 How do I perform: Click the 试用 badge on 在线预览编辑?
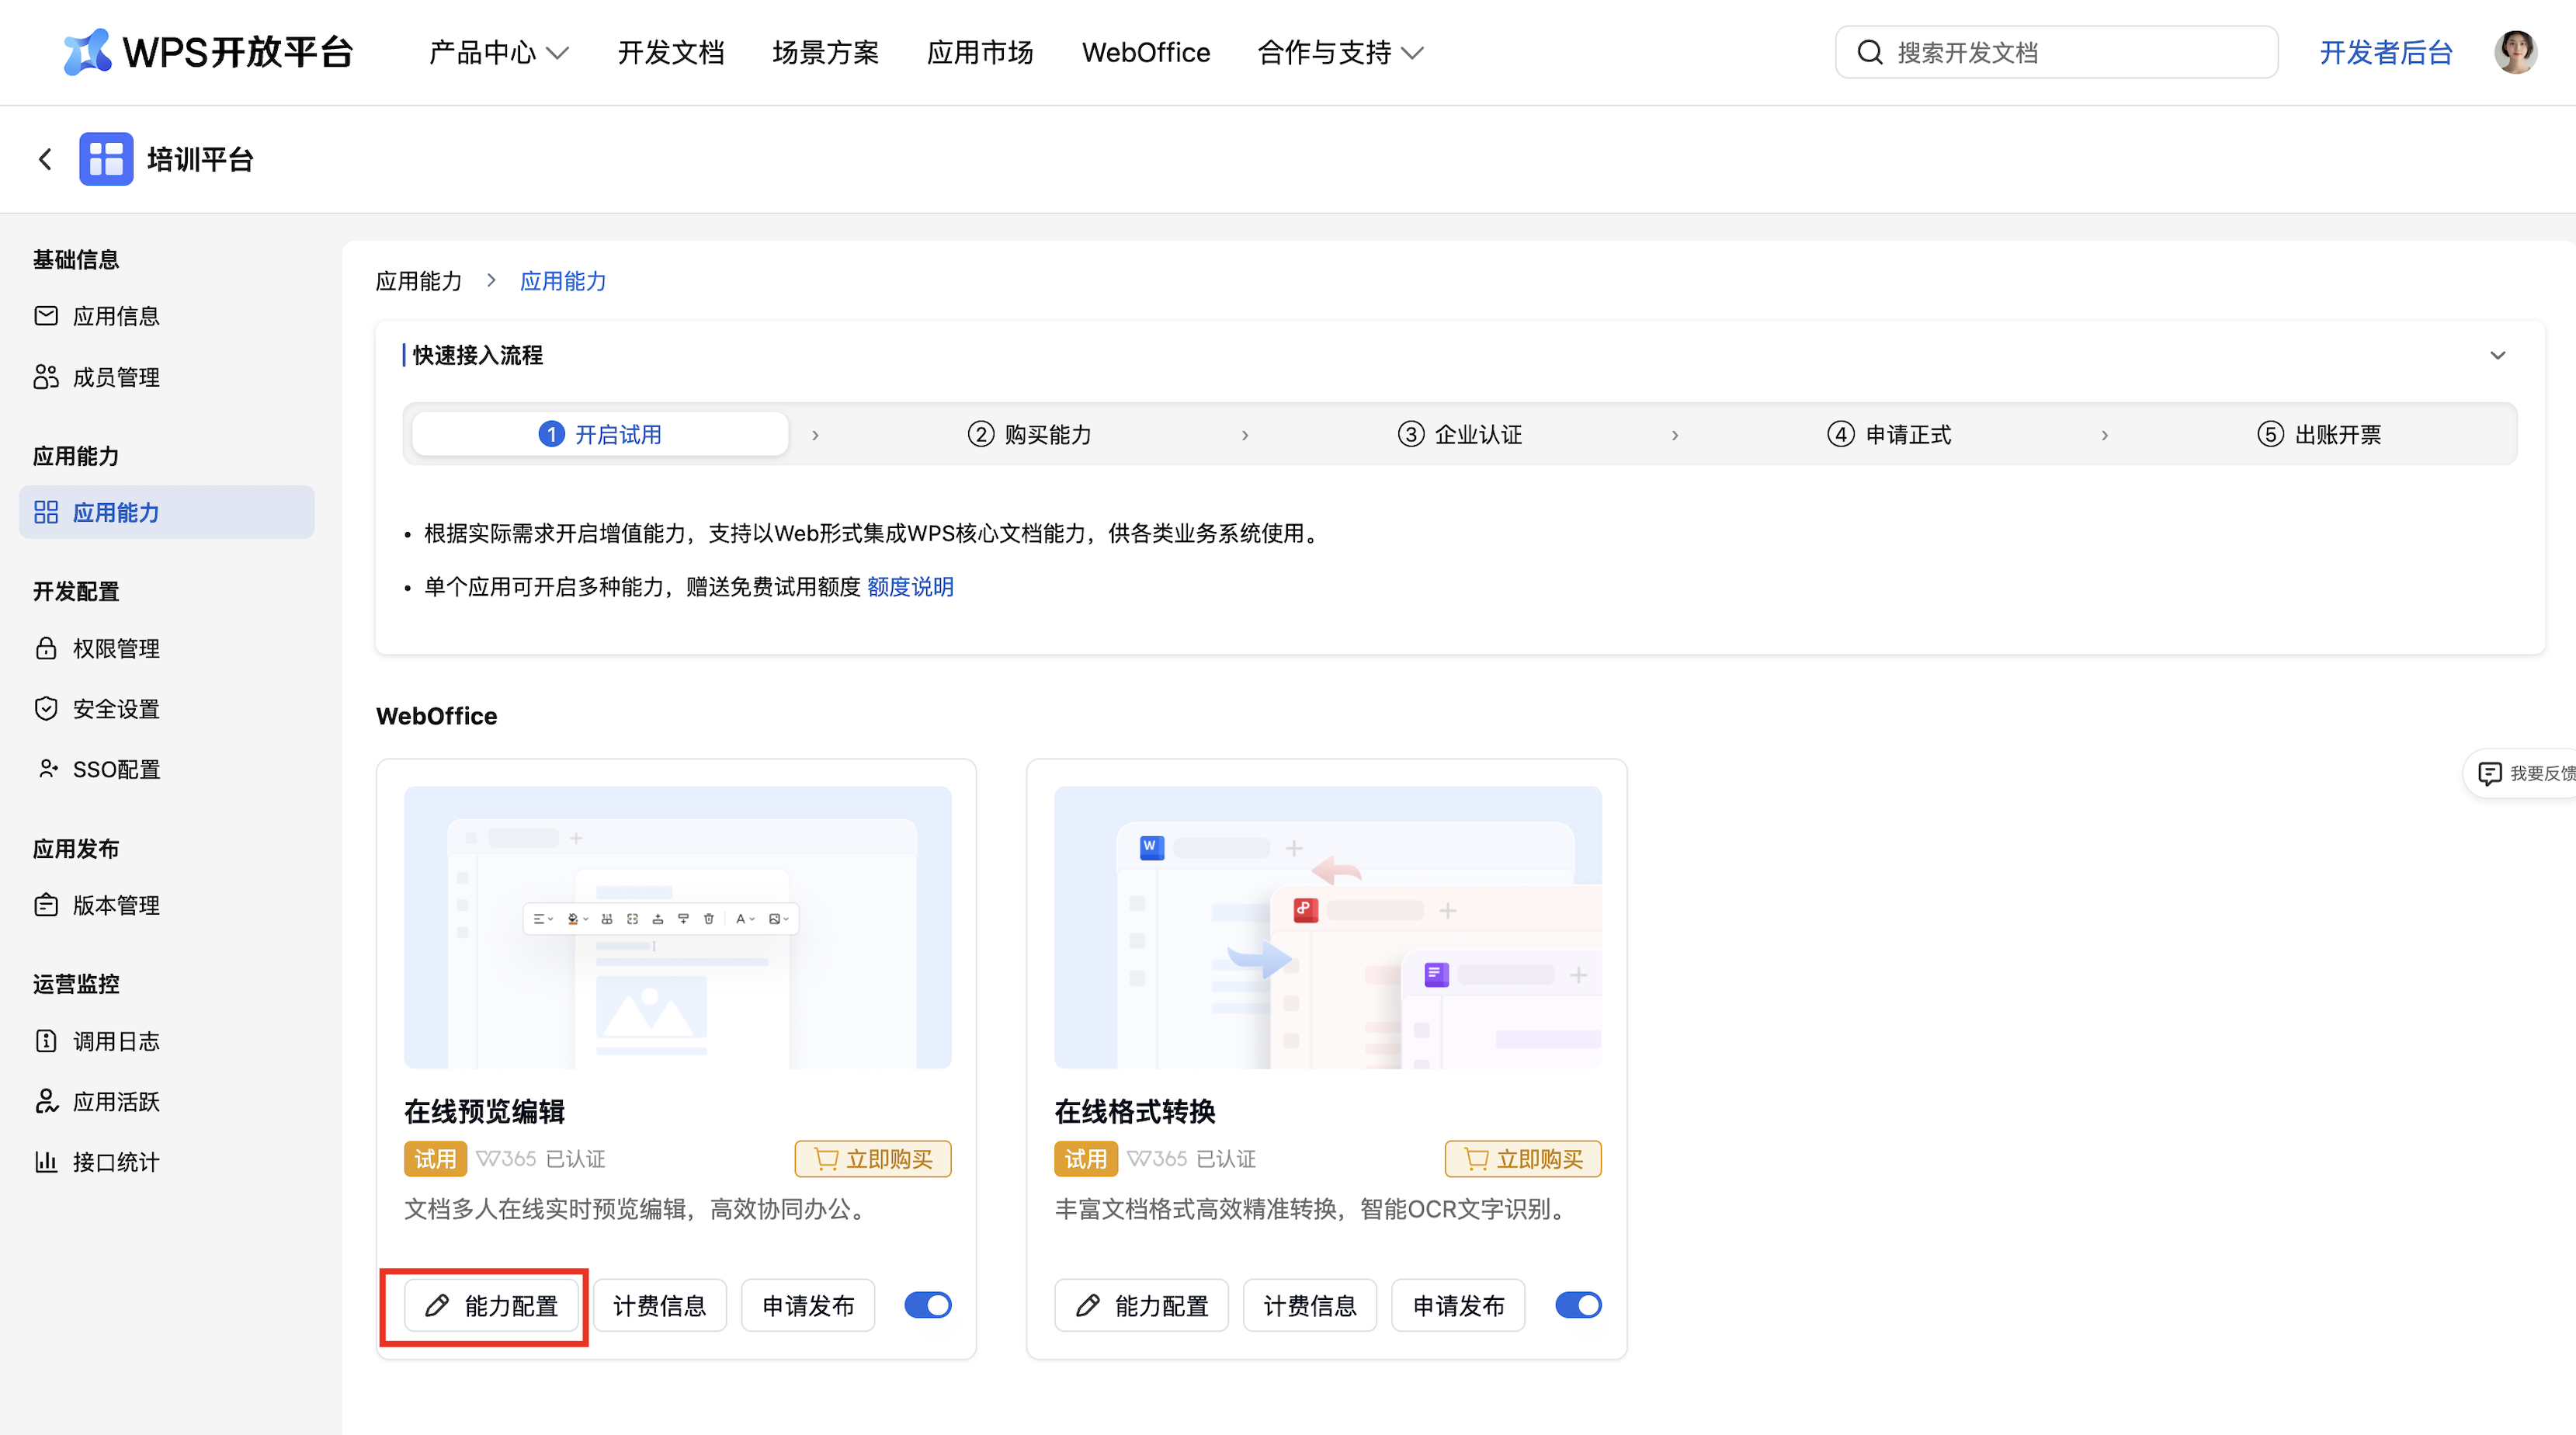(435, 1159)
